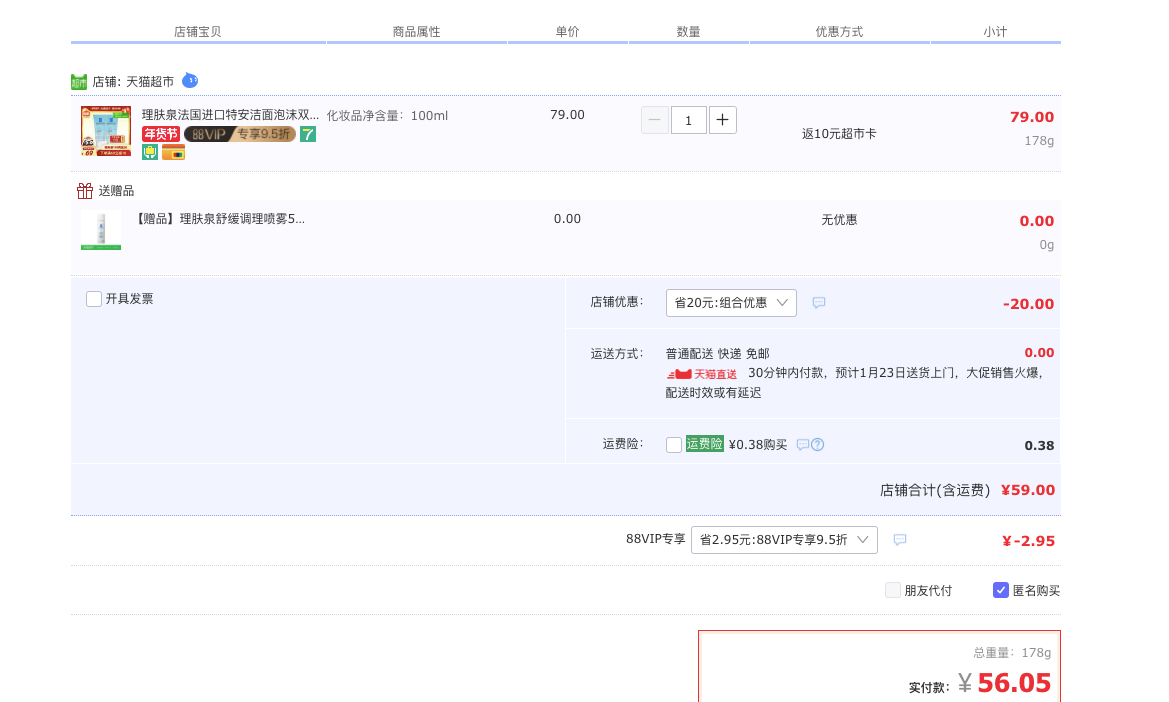Open the blue Wangwang chat icon

[x=190, y=80]
